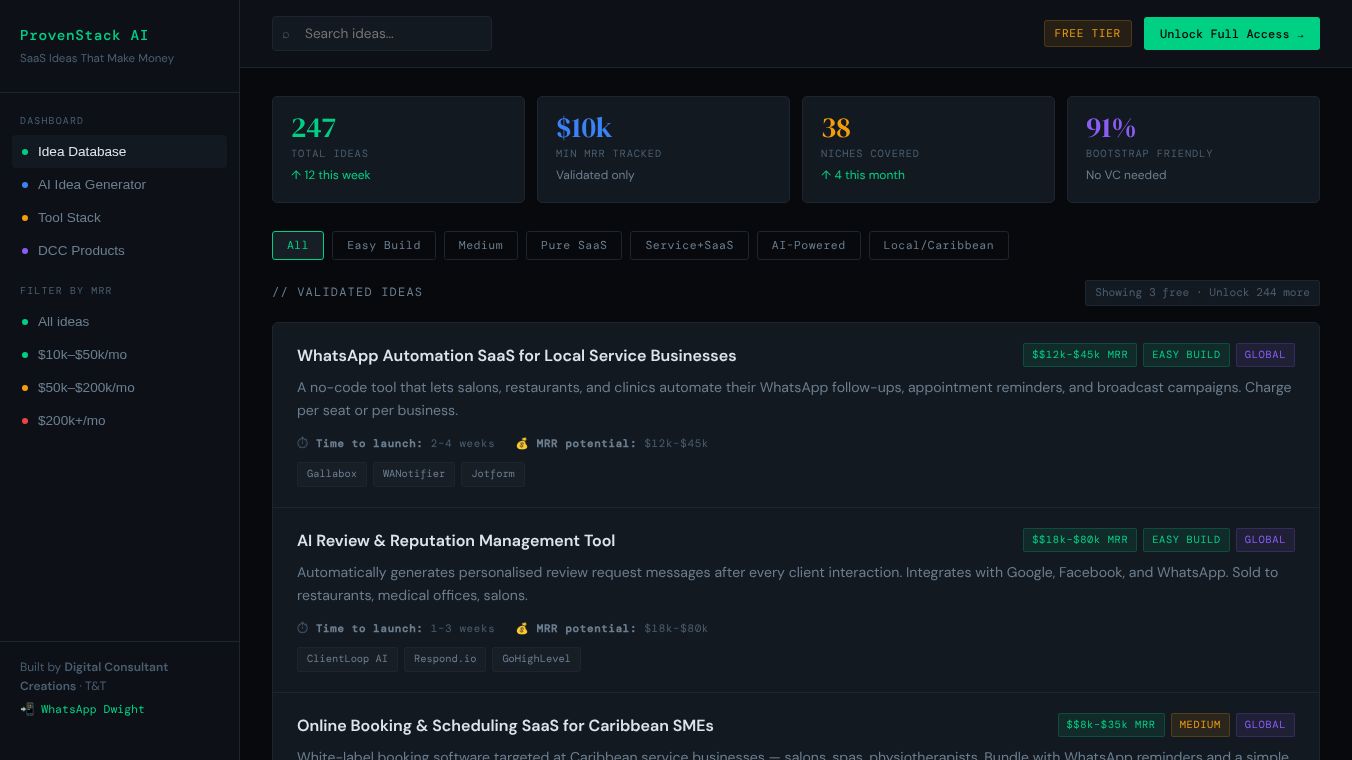Open AI Review & Reputation Management Tool
Image resolution: width=1352 pixels, height=760 pixels.
pyautogui.click(x=456, y=541)
